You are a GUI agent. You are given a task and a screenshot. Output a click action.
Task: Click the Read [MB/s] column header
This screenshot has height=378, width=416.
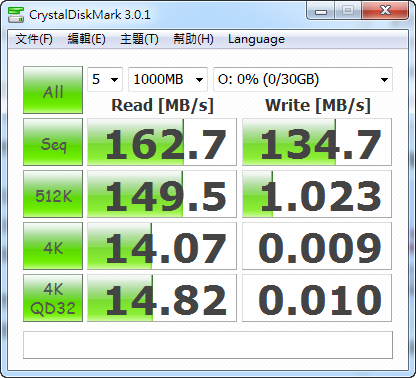coord(162,105)
